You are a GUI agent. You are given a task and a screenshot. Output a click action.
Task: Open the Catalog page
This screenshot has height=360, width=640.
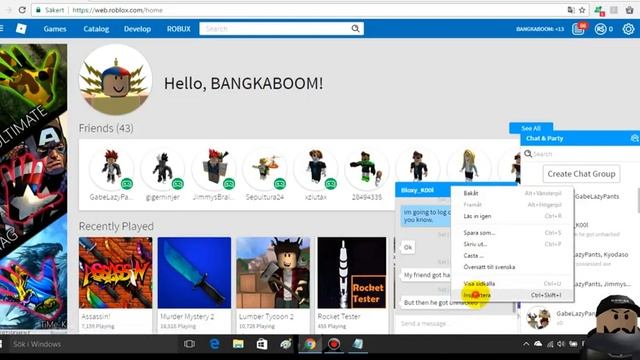coord(96,29)
